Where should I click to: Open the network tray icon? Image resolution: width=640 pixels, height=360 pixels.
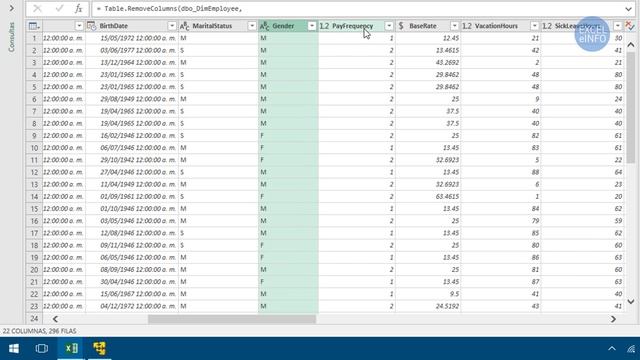tap(631, 349)
